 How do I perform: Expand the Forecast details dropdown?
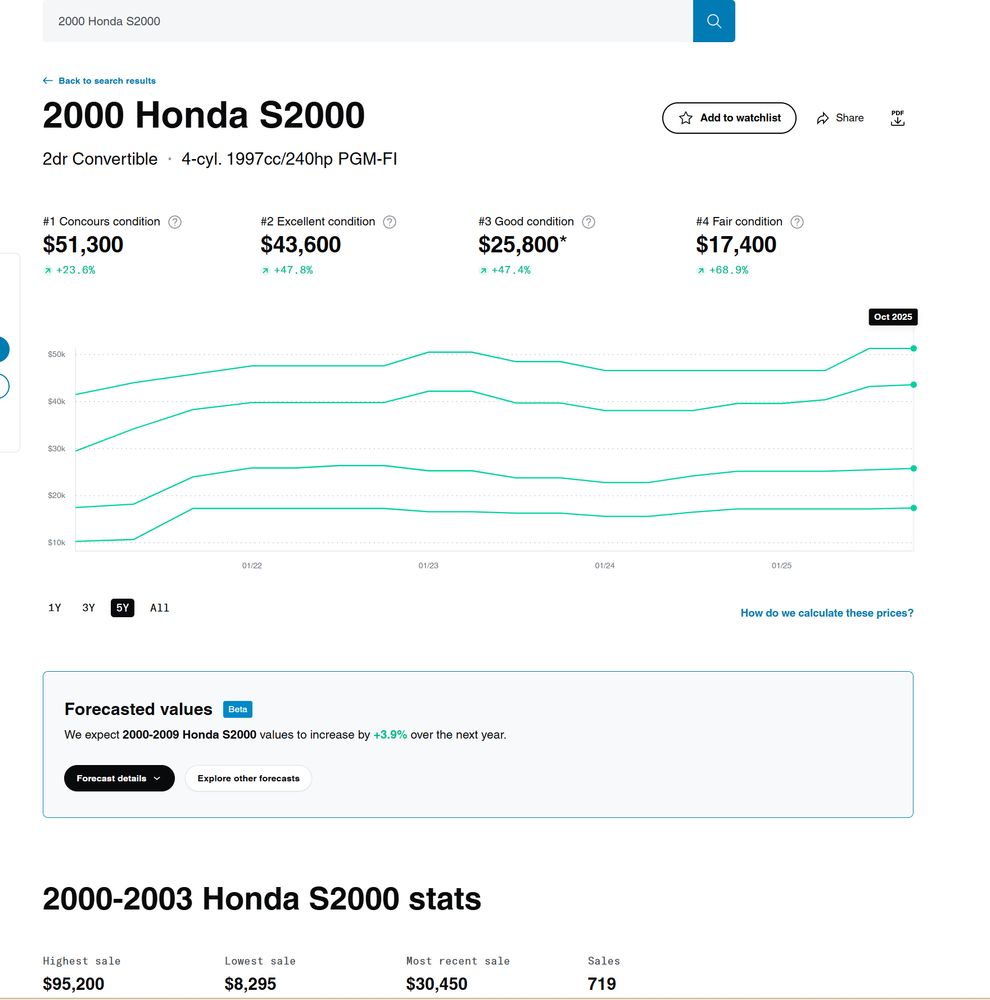[x=119, y=778]
